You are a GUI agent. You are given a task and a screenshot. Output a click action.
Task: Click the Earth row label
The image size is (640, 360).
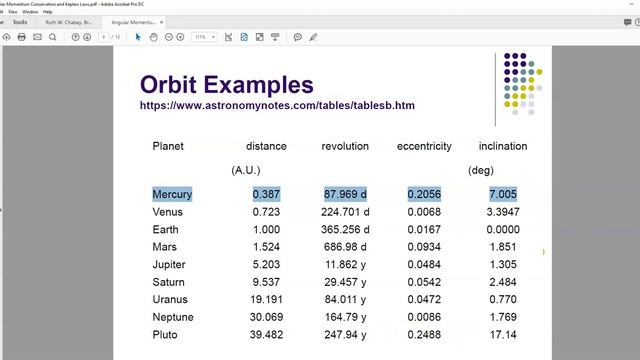[165, 229]
